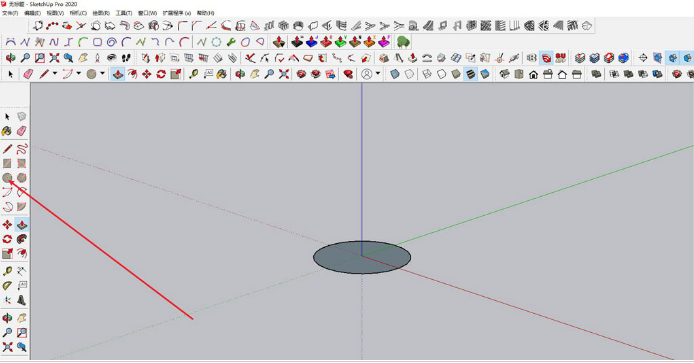
Task: Open the 文件(F) menu
Action: 10,13
